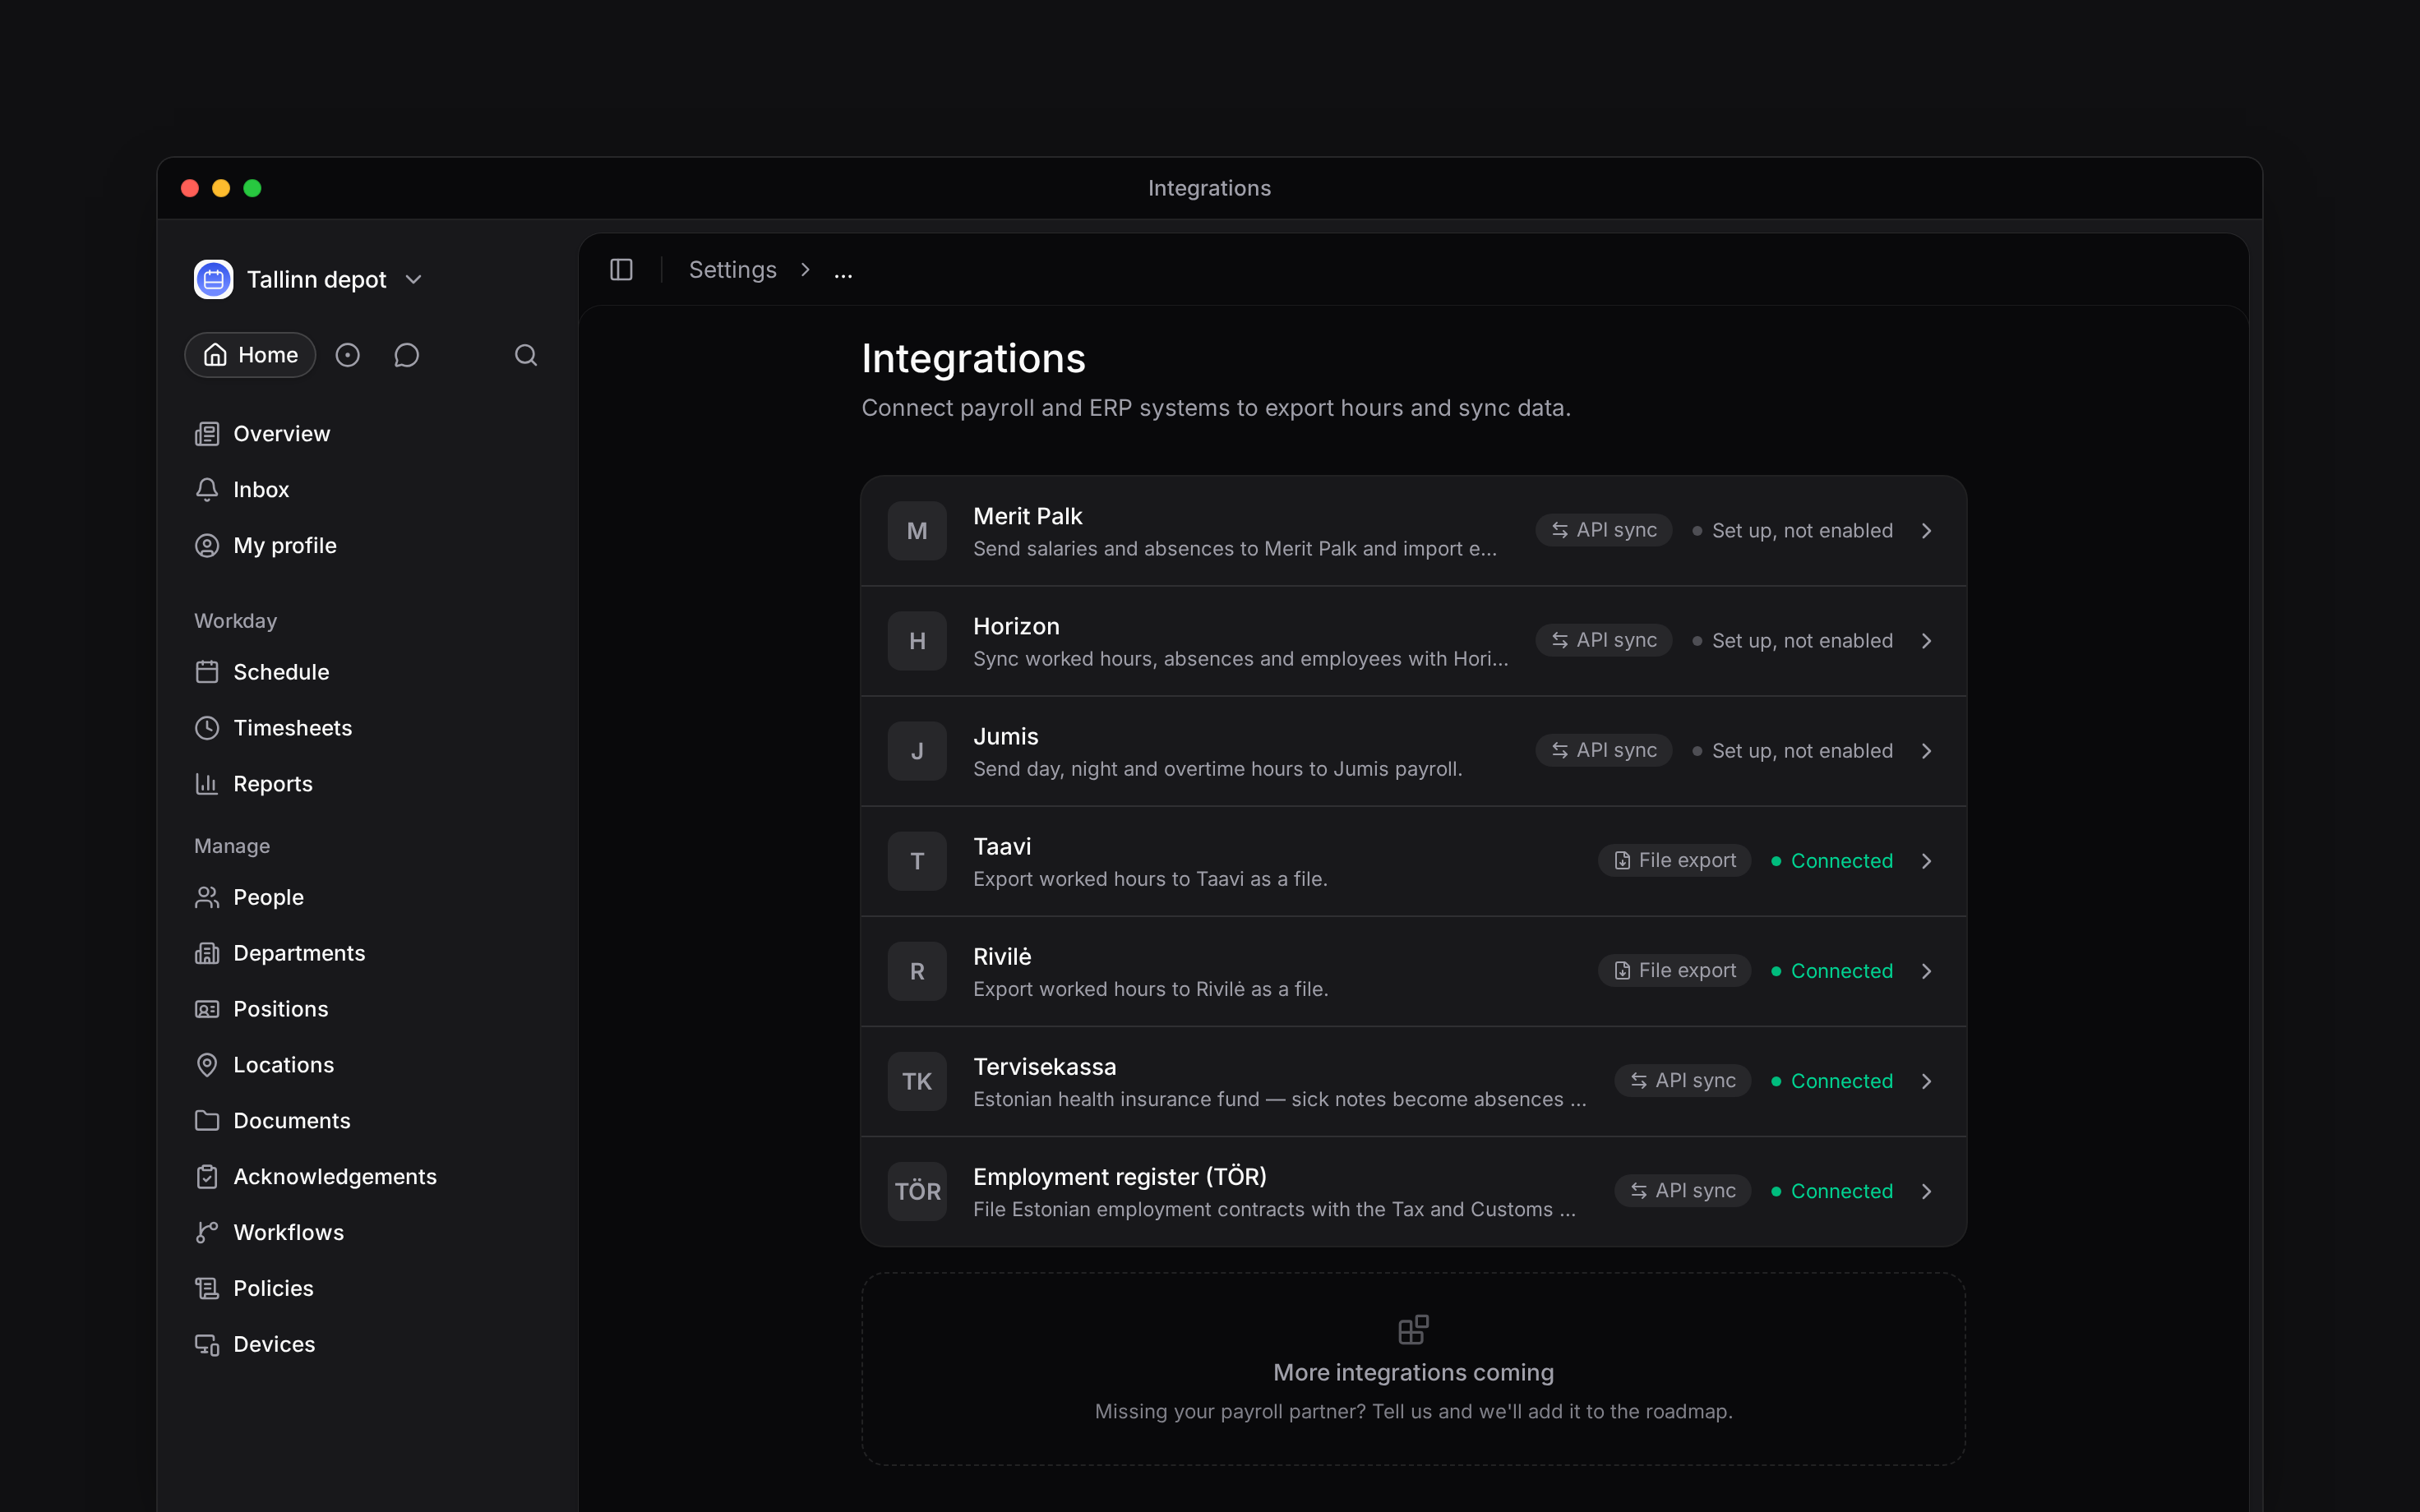Click the Merit Palk M avatar
2420x1512 pixels.
coord(917,531)
